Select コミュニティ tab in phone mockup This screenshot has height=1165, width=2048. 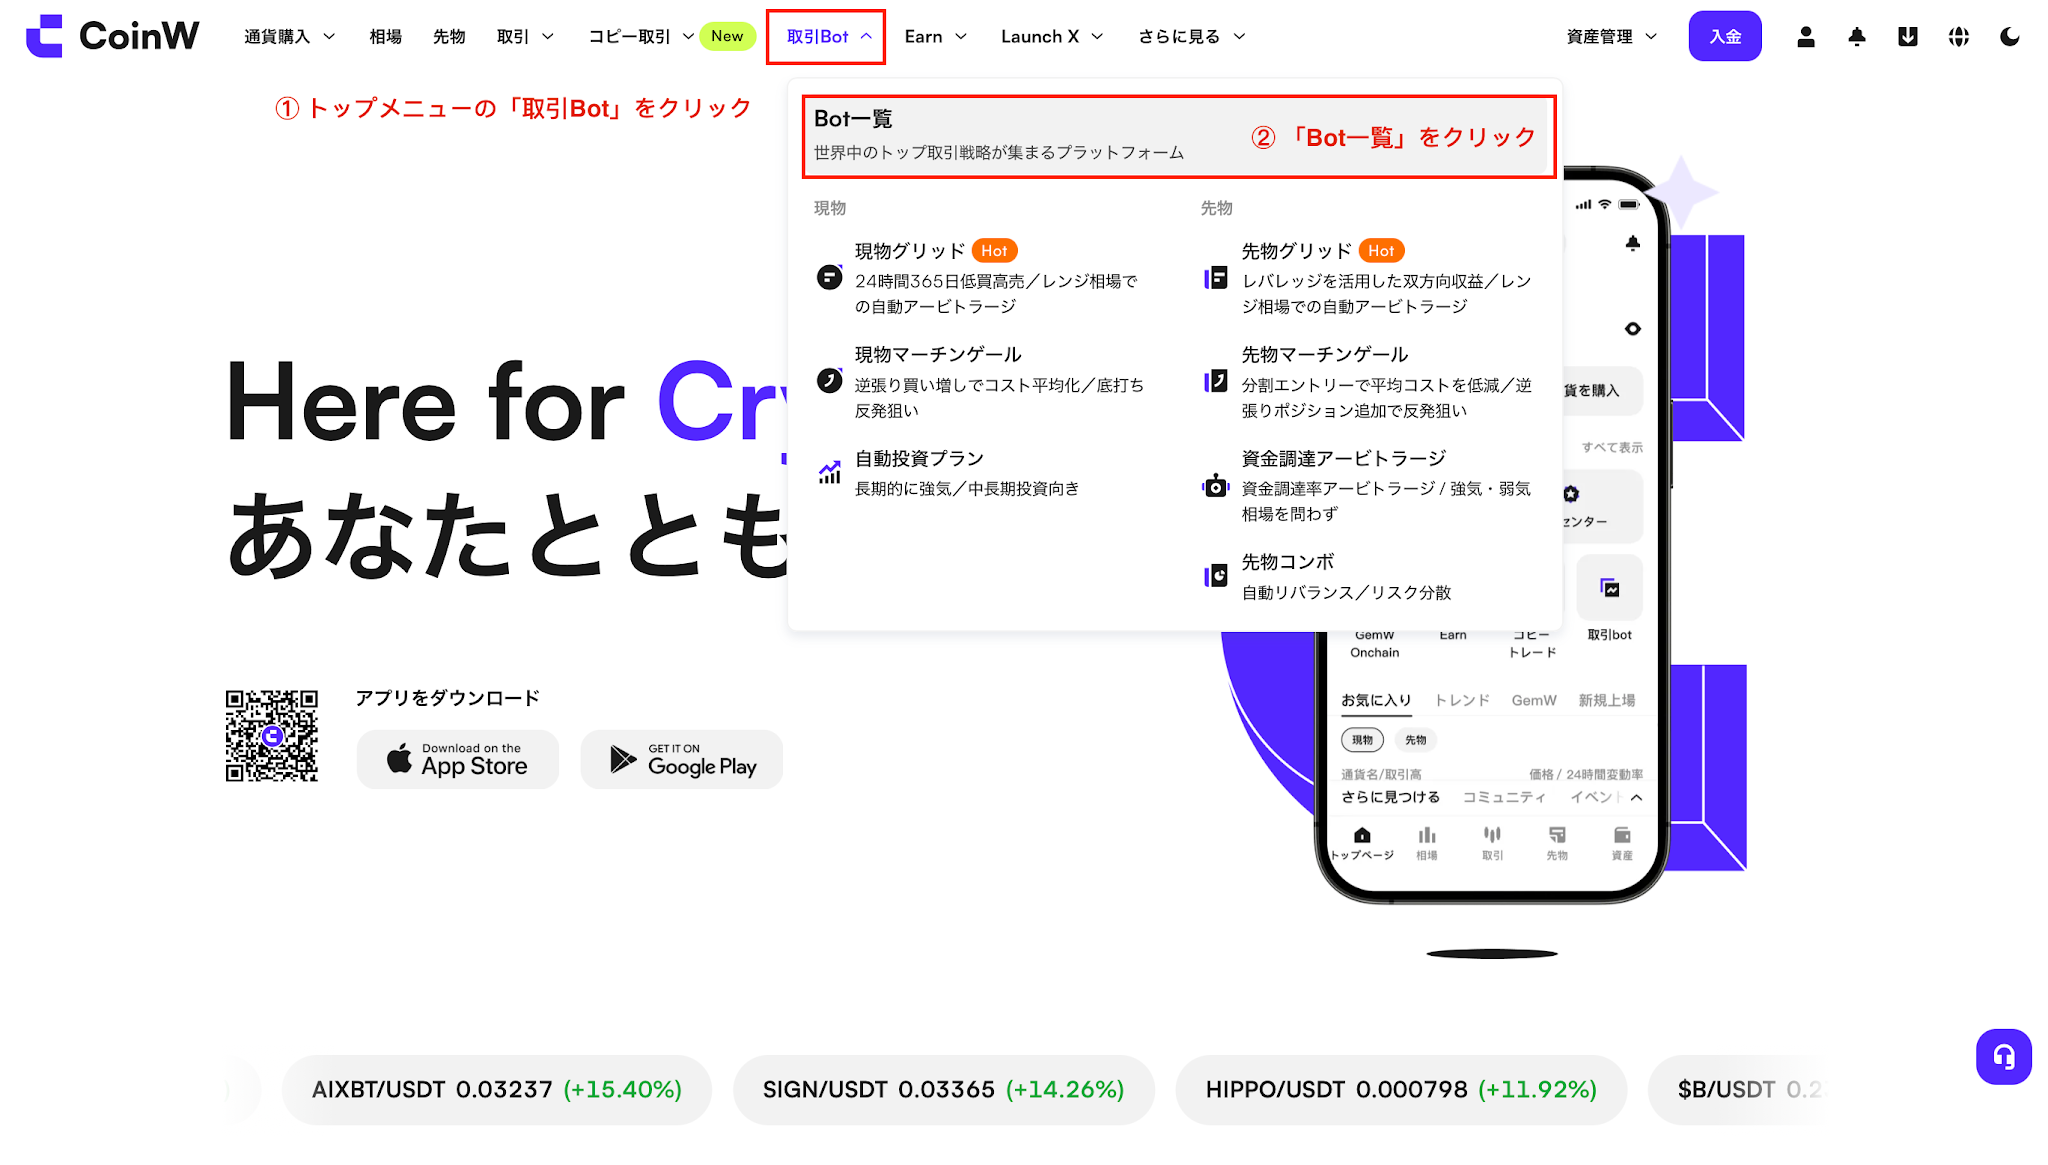(x=1504, y=797)
